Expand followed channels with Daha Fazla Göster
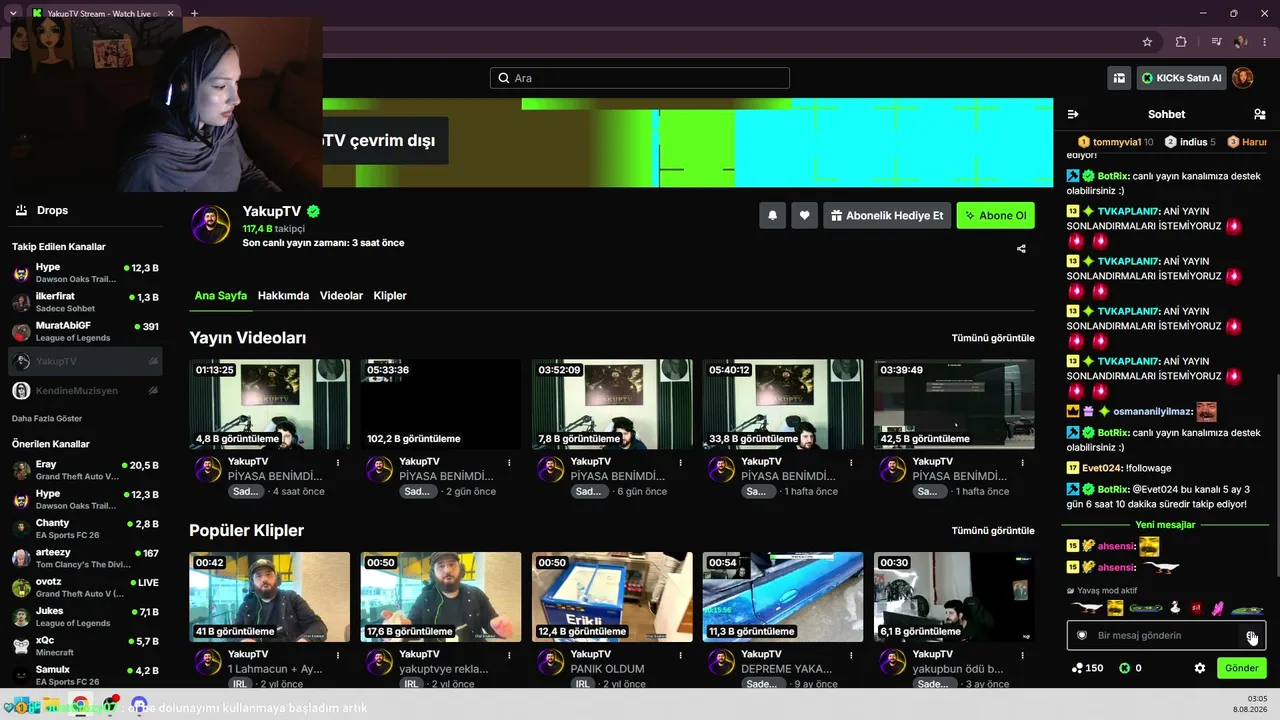The image size is (1280, 720). 47,418
